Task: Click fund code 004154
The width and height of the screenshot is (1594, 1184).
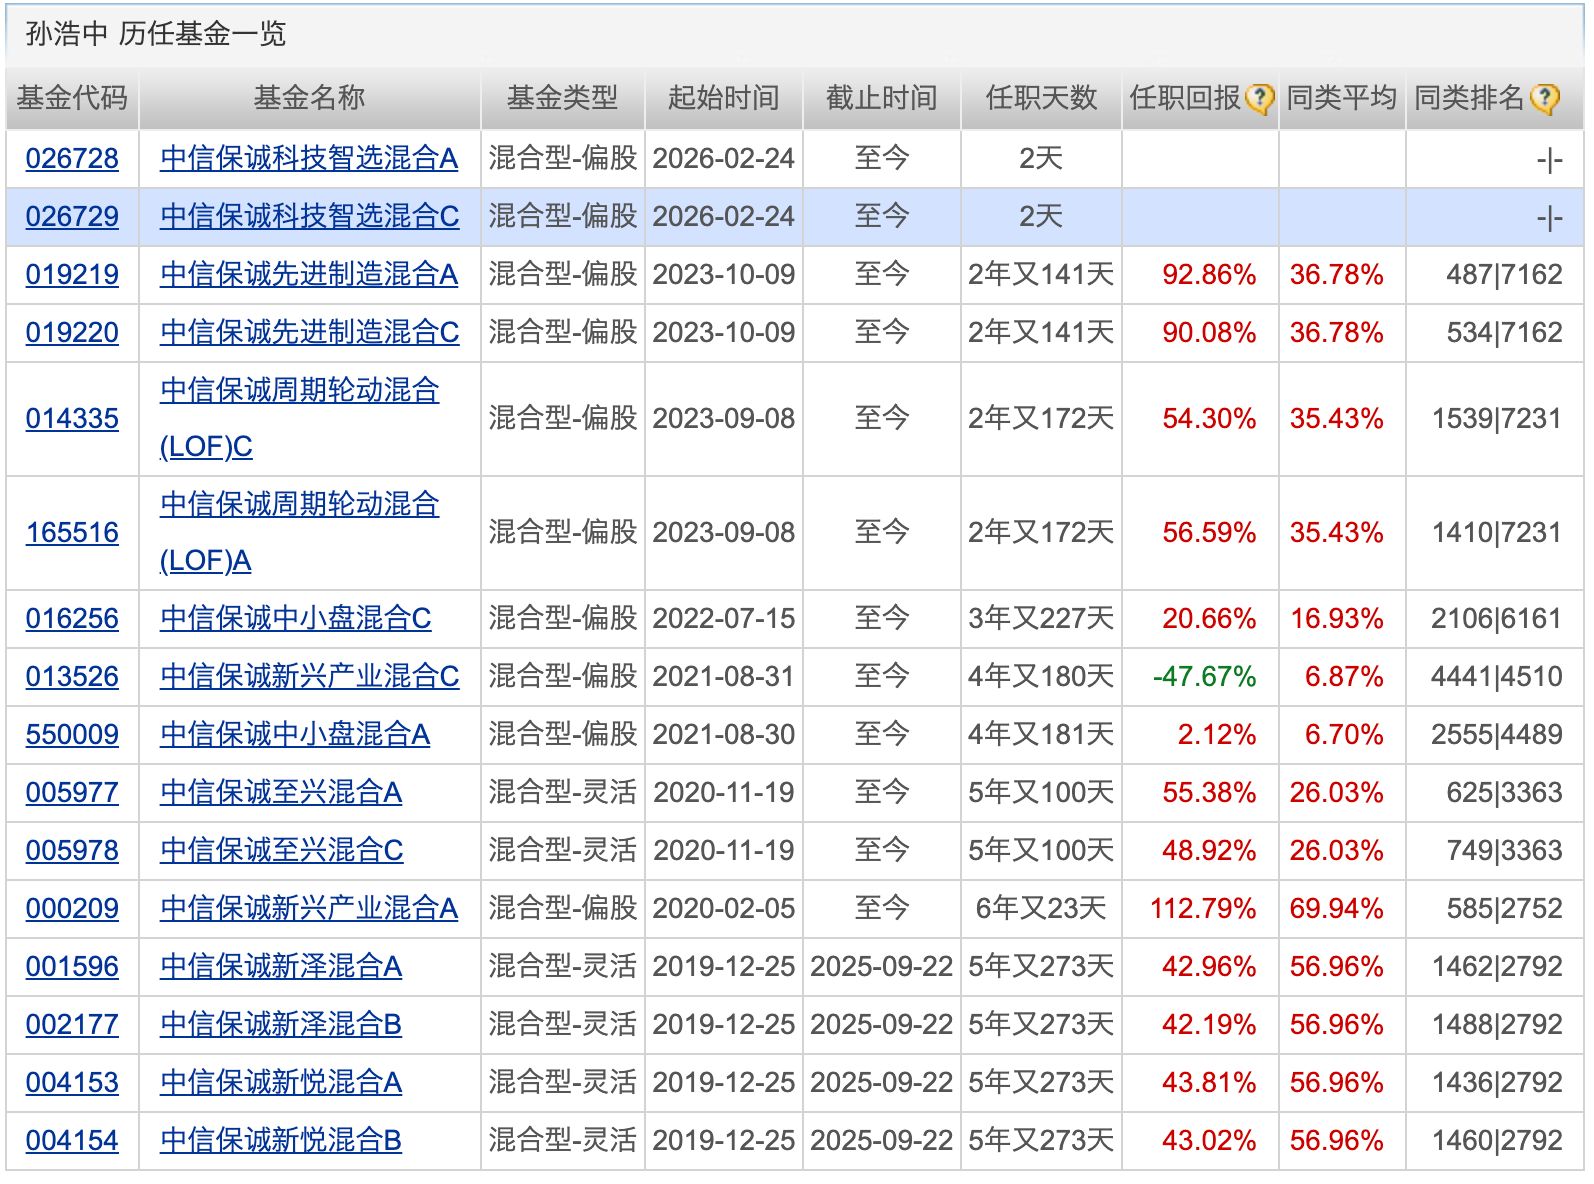Action: (72, 1141)
